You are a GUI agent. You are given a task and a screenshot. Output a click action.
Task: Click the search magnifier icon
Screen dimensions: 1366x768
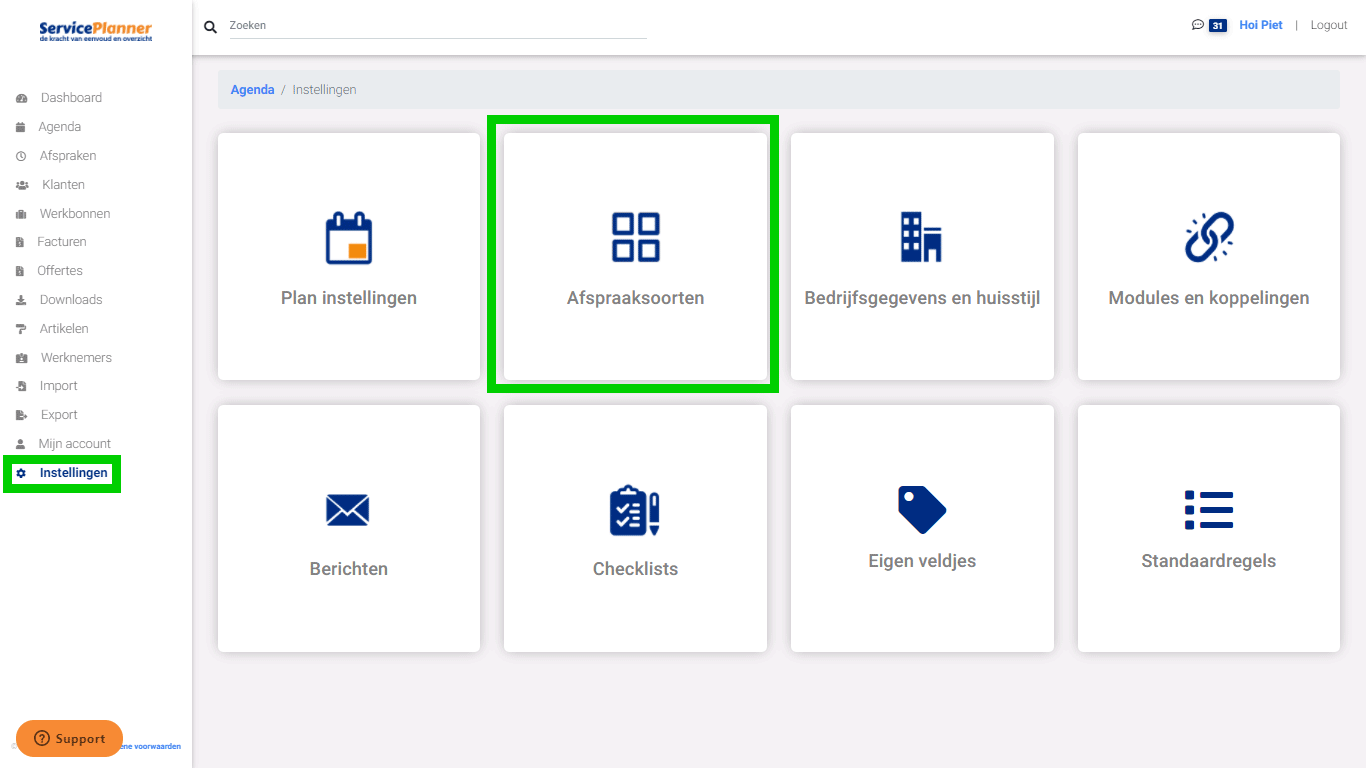coord(211,27)
